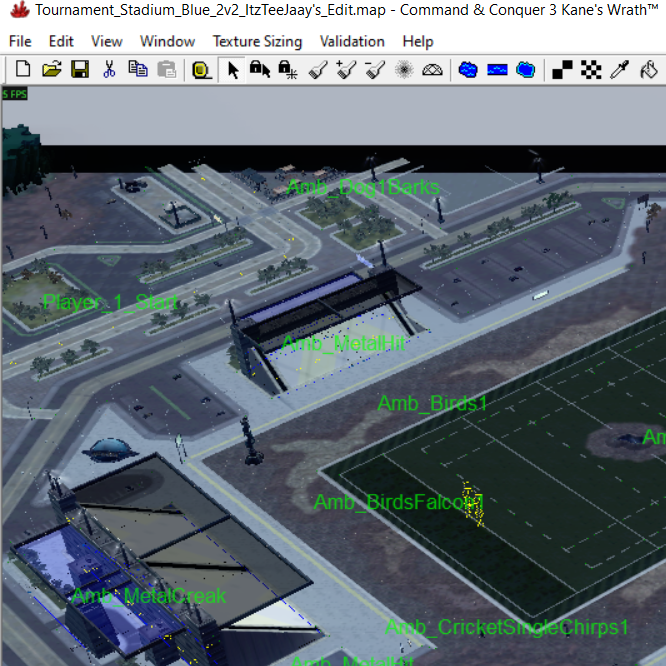The width and height of the screenshot is (666, 666).
Task: Select the Amb_Birds1 ambient marker
Action: pos(432,403)
